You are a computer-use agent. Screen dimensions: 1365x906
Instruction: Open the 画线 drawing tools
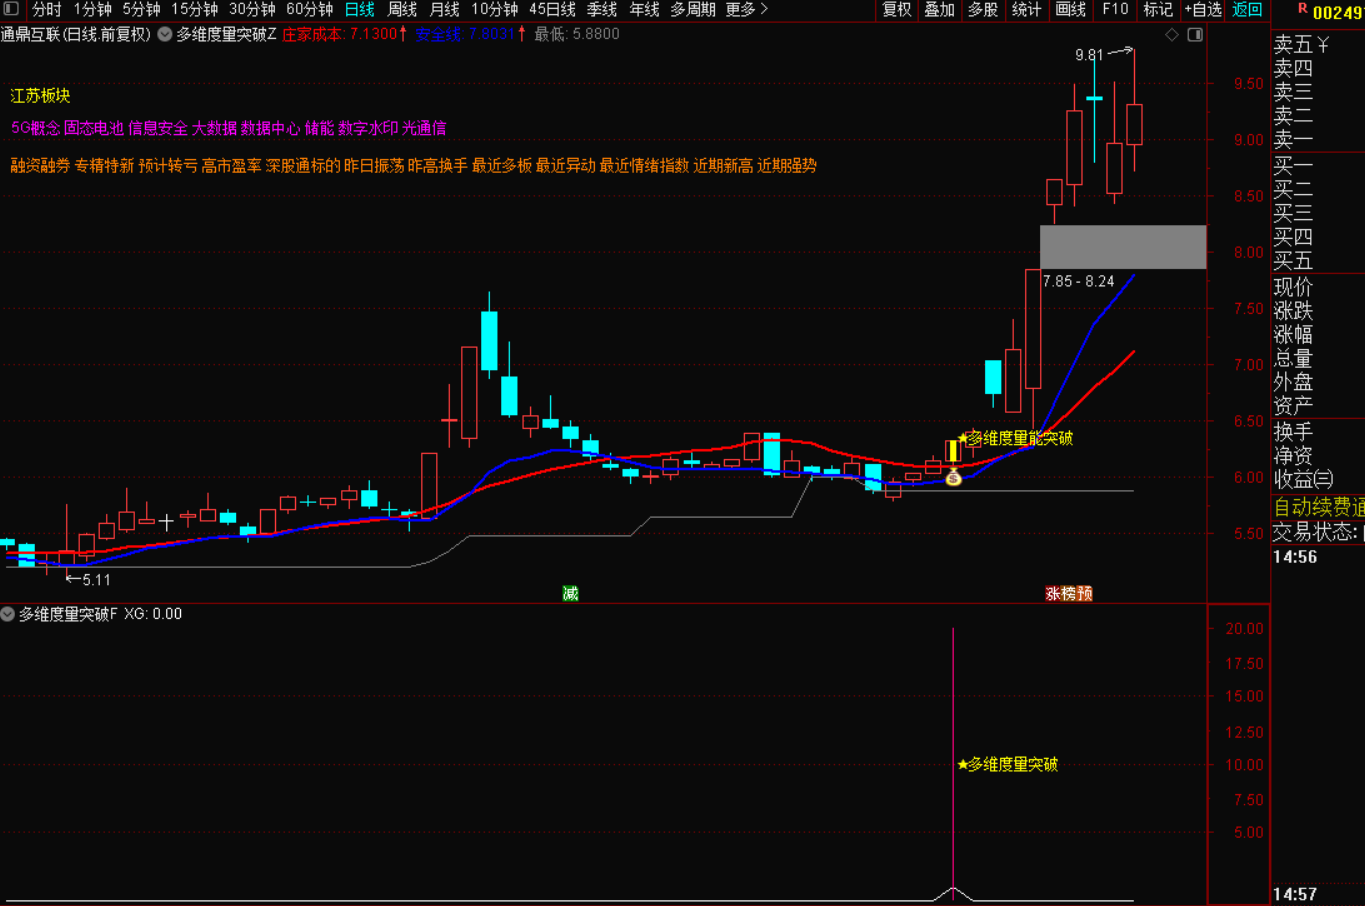1070,9
